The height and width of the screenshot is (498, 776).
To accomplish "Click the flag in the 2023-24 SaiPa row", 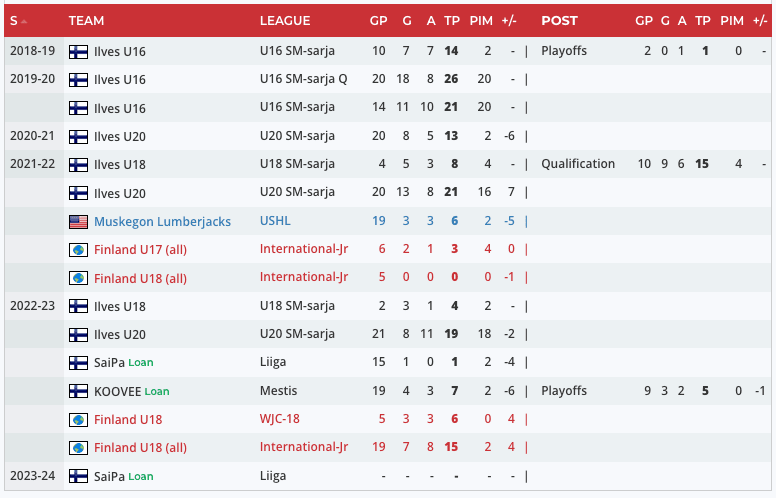I will (78, 476).
